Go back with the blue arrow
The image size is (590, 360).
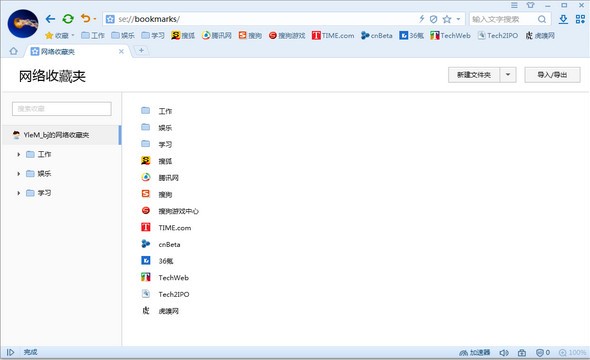coord(50,19)
